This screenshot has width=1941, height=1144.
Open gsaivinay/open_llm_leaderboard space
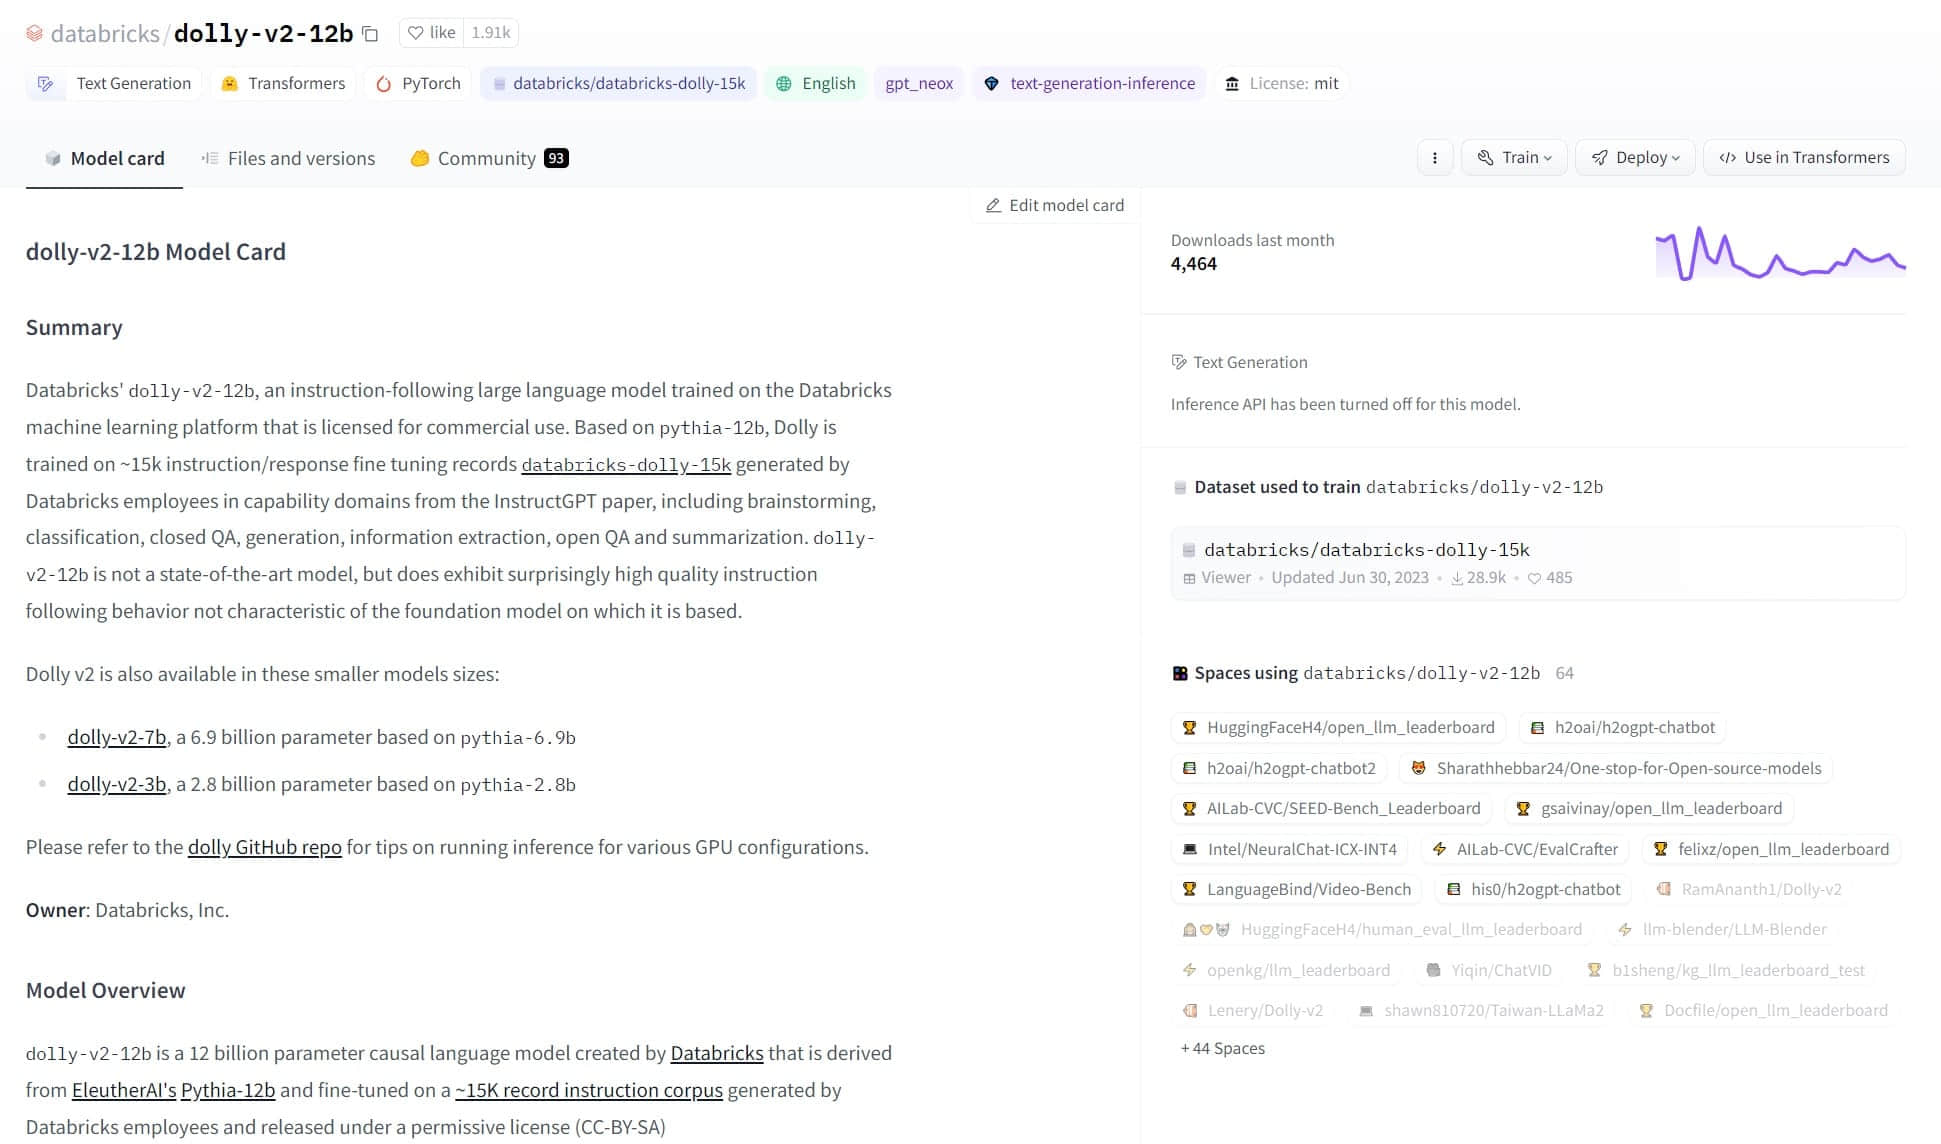tap(1649, 808)
